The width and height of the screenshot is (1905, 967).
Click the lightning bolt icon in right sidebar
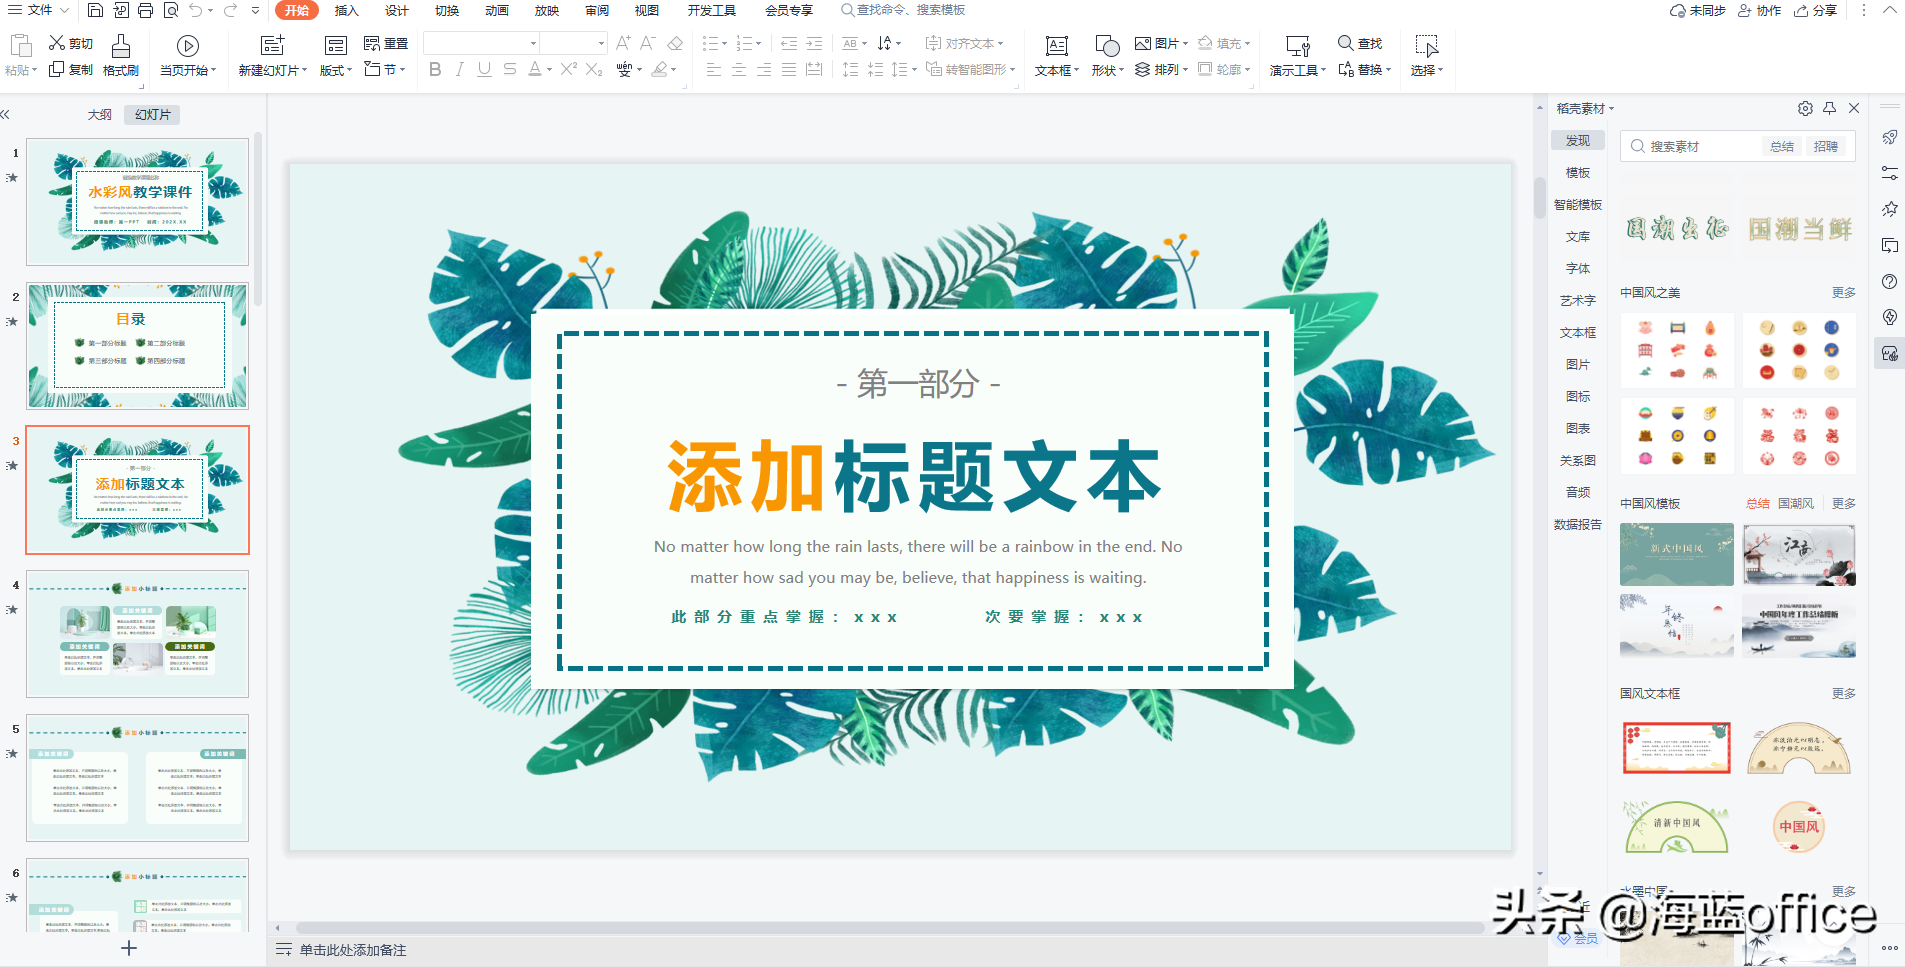click(x=1890, y=317)
